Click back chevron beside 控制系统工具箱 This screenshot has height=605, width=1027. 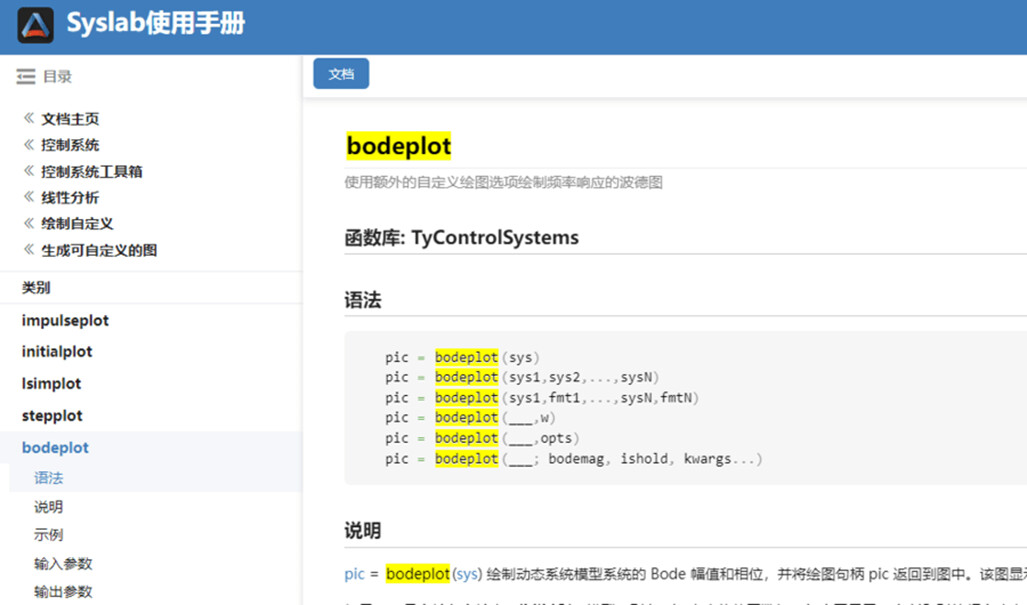[x=29, y=171]
